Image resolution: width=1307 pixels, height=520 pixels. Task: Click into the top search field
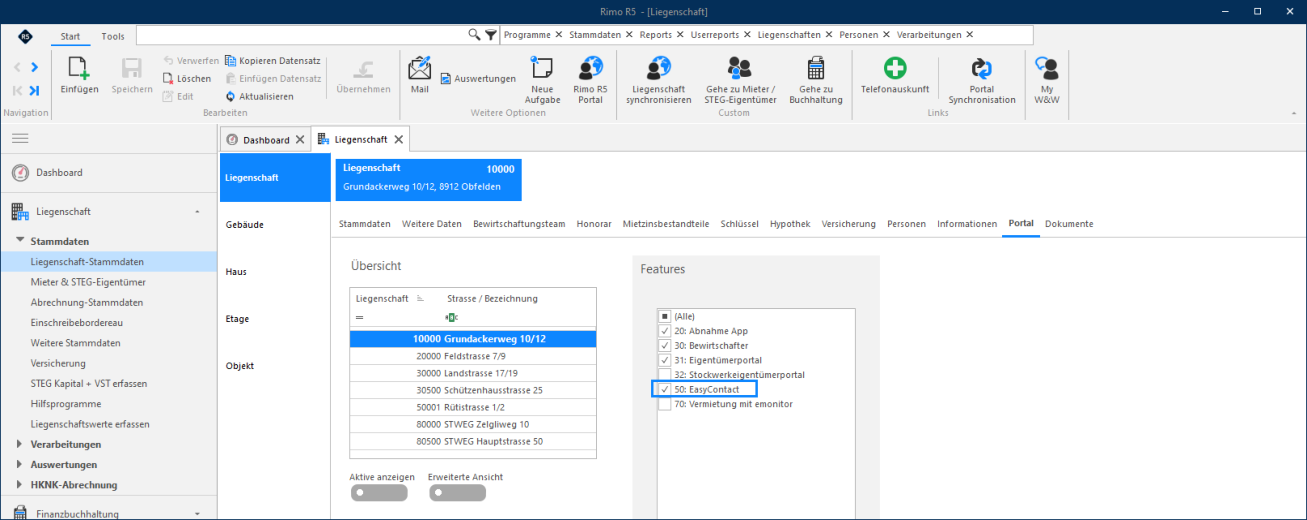tap(301, 34)
